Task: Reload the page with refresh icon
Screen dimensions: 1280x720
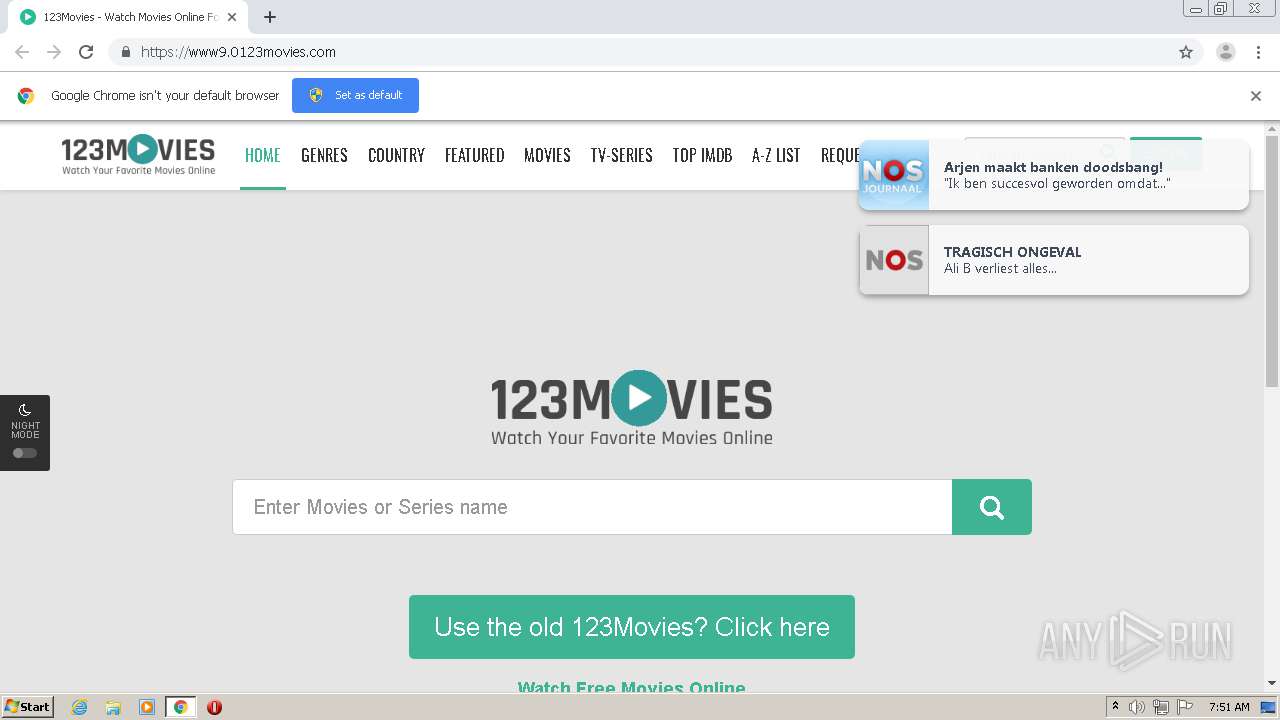Action: [86, 52]
